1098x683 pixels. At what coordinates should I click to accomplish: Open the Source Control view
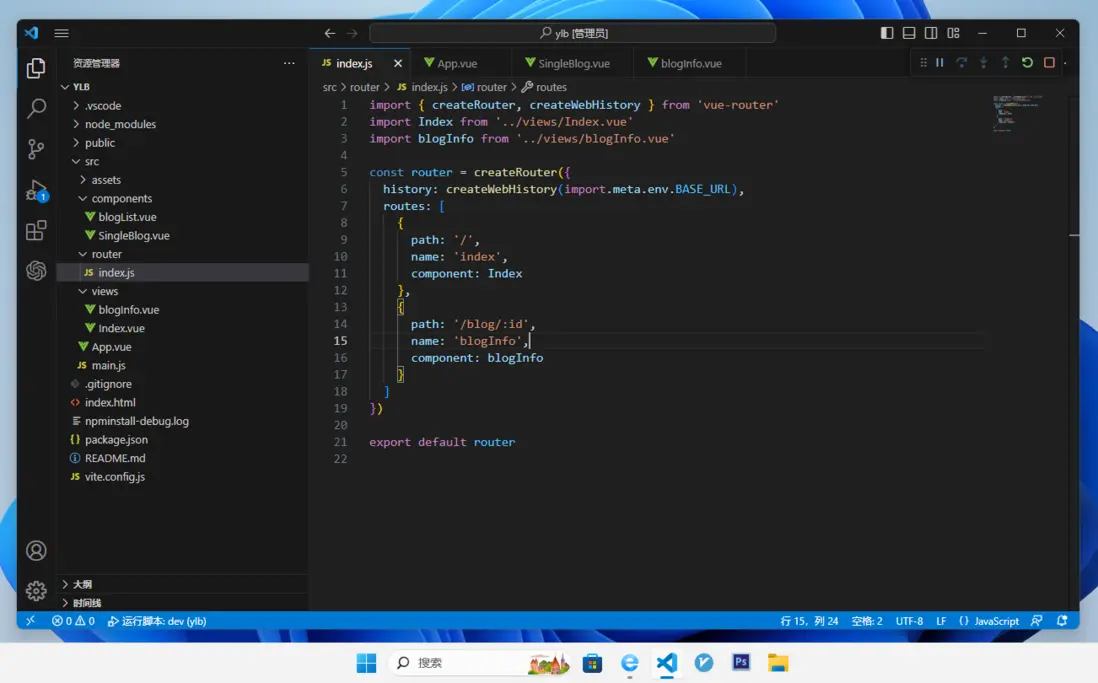pos(36,149)
